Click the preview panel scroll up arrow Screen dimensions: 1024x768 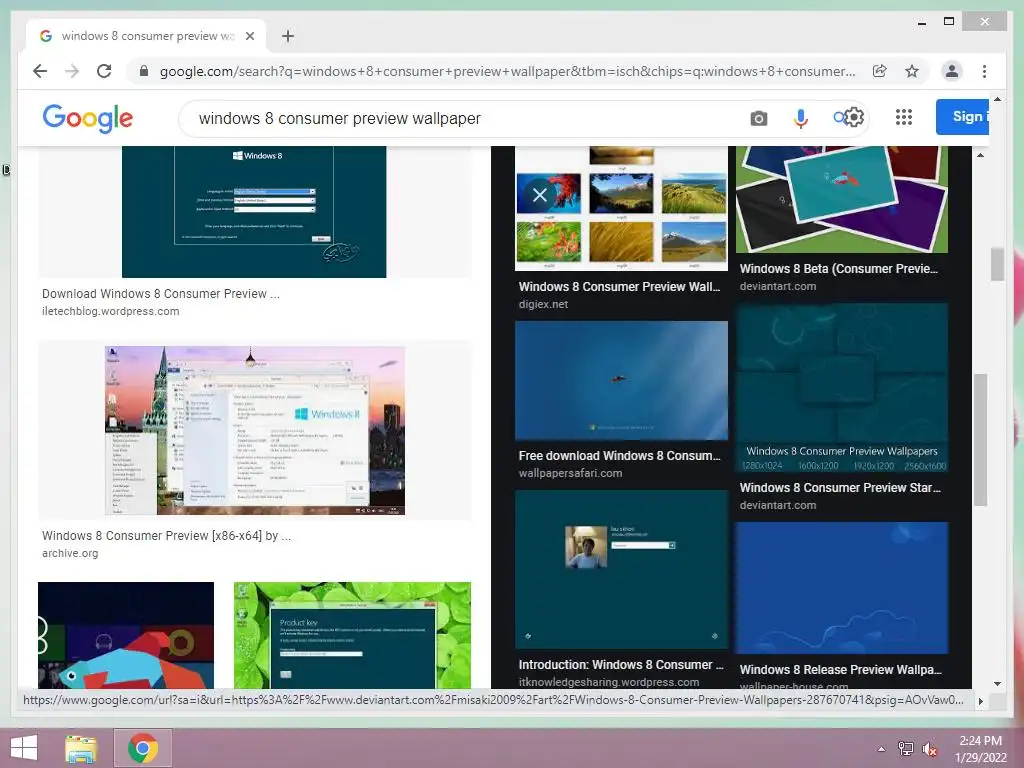point(980,155)
